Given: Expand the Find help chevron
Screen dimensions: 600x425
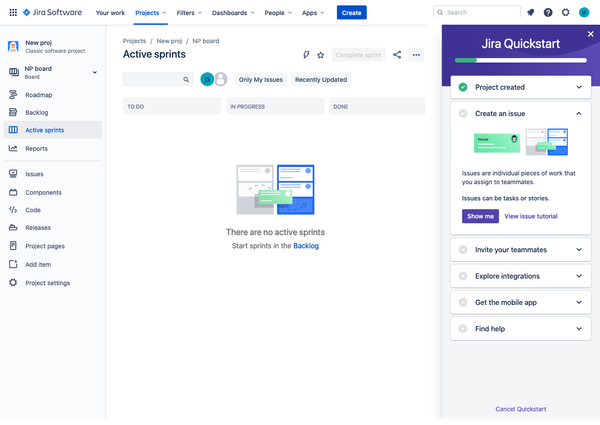Looking at the screenshot, I should (579, 329).
